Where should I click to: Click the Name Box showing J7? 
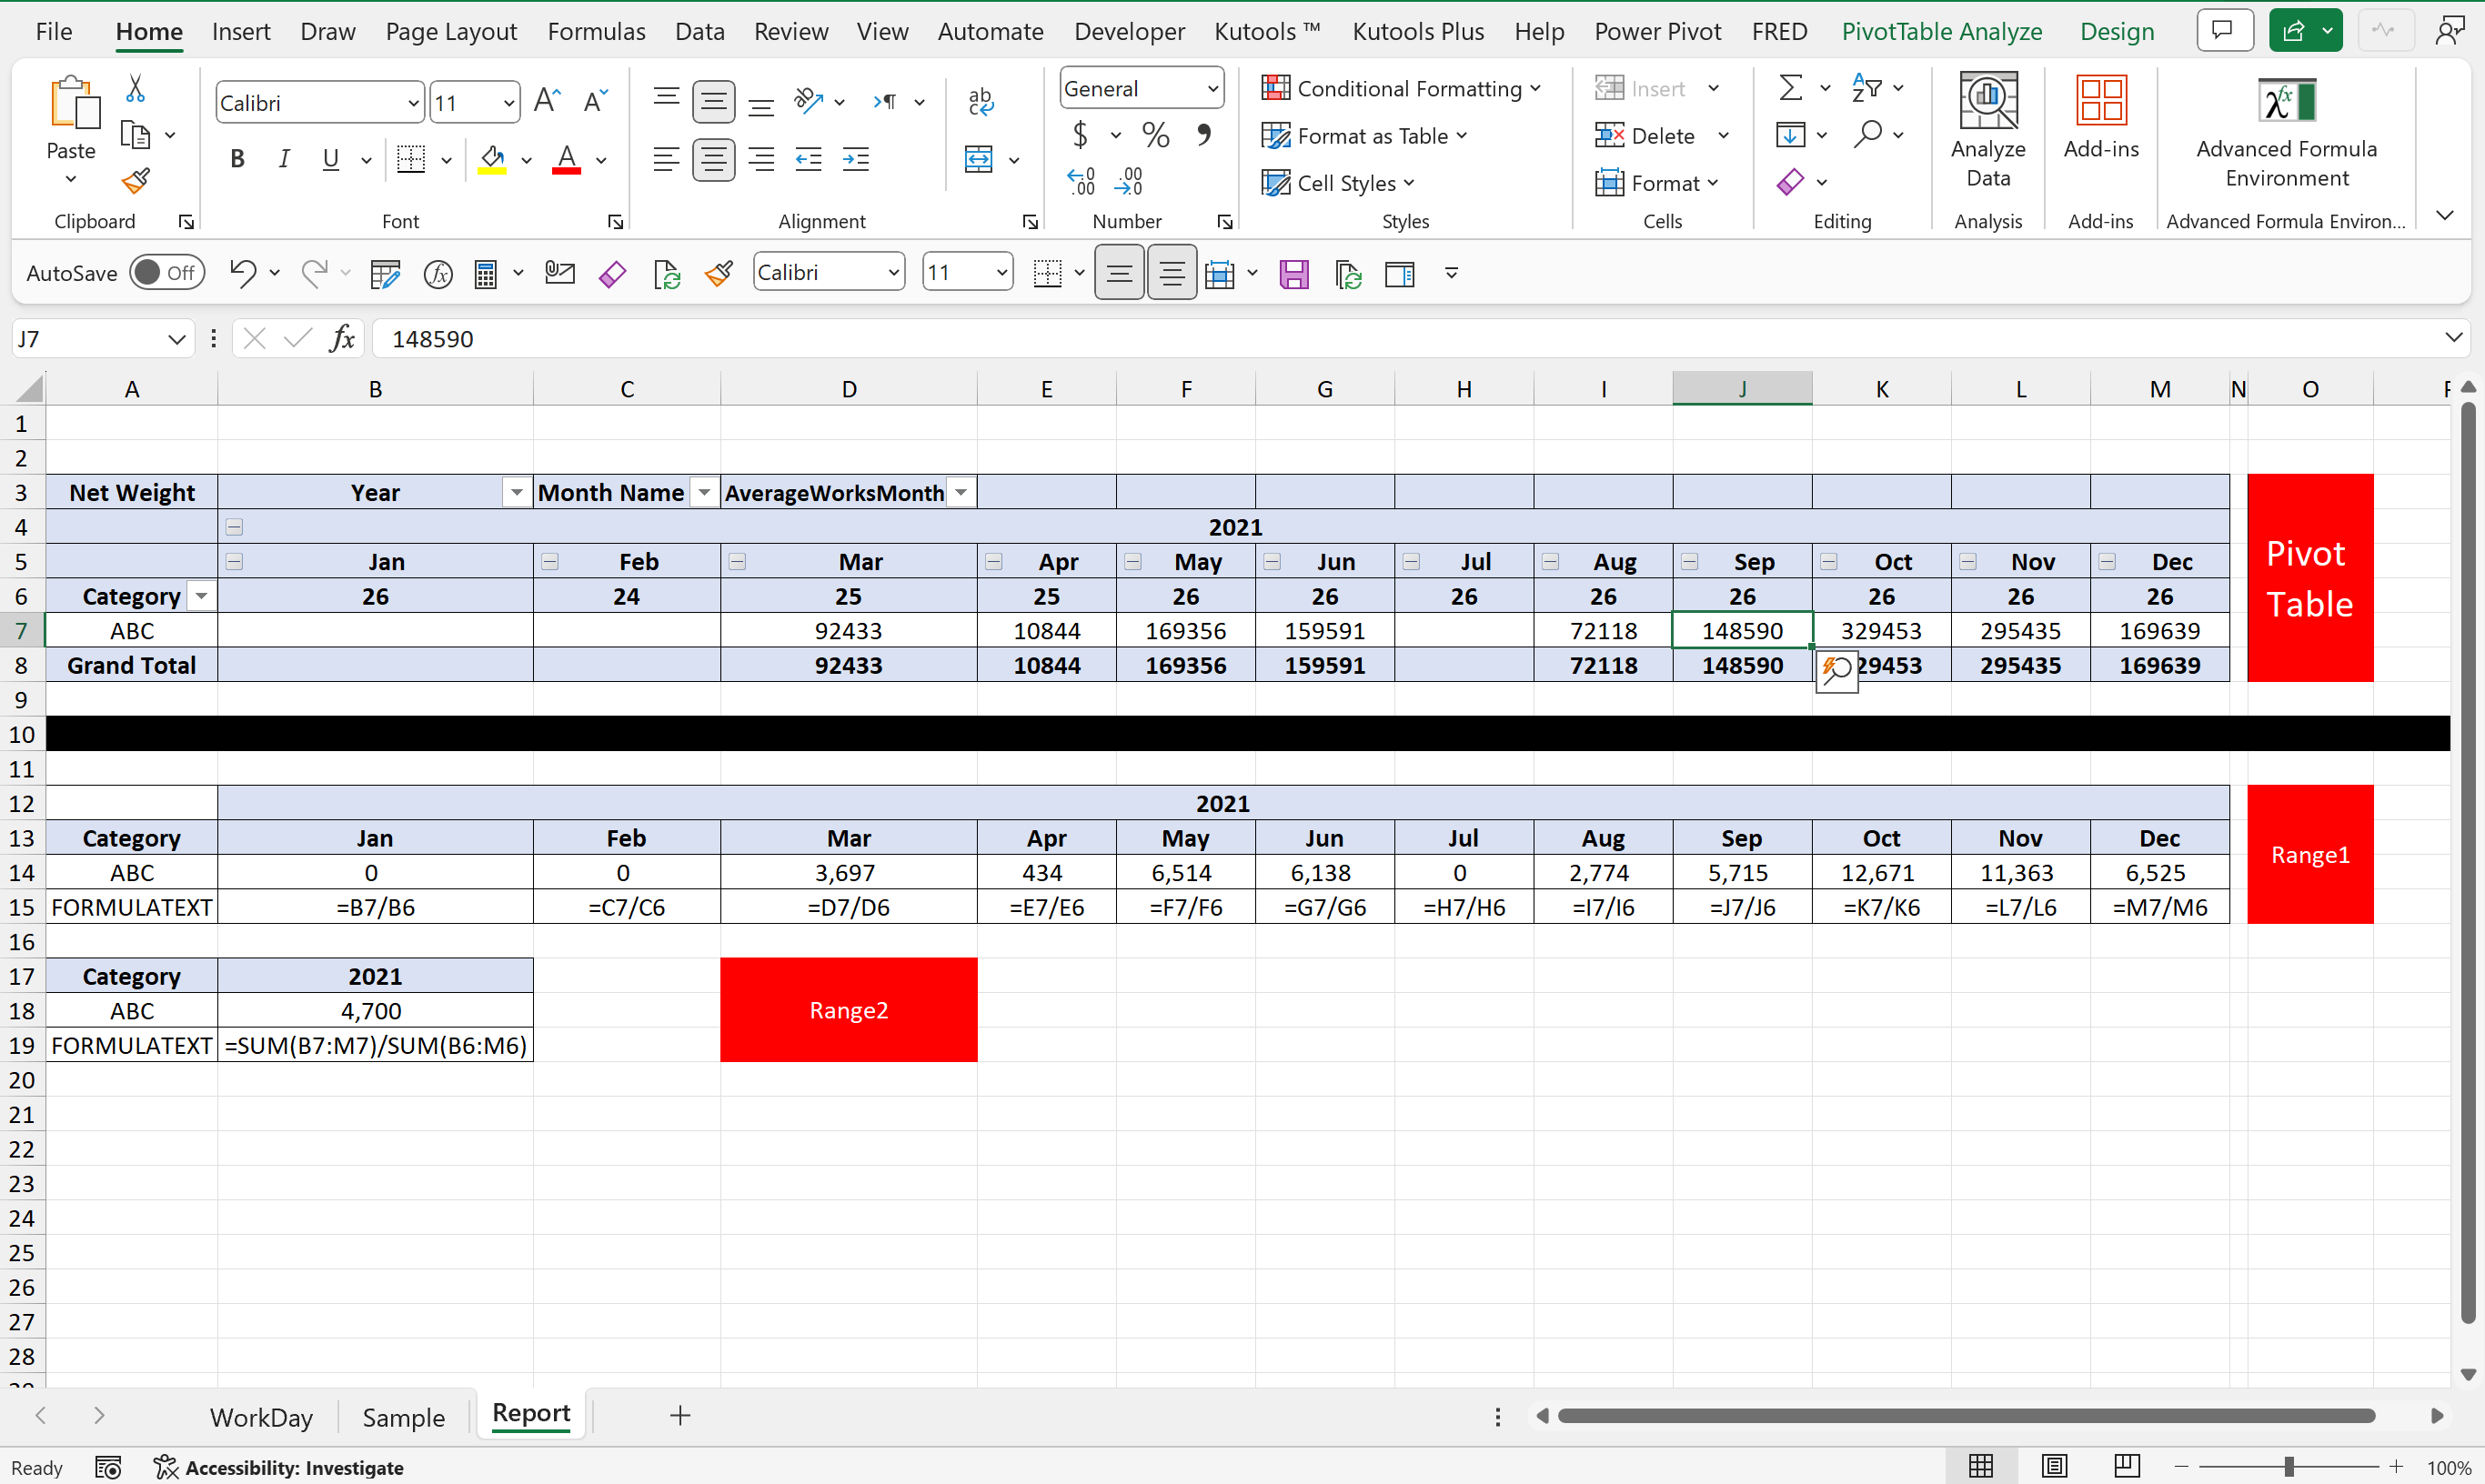click(x=90, y=339)
